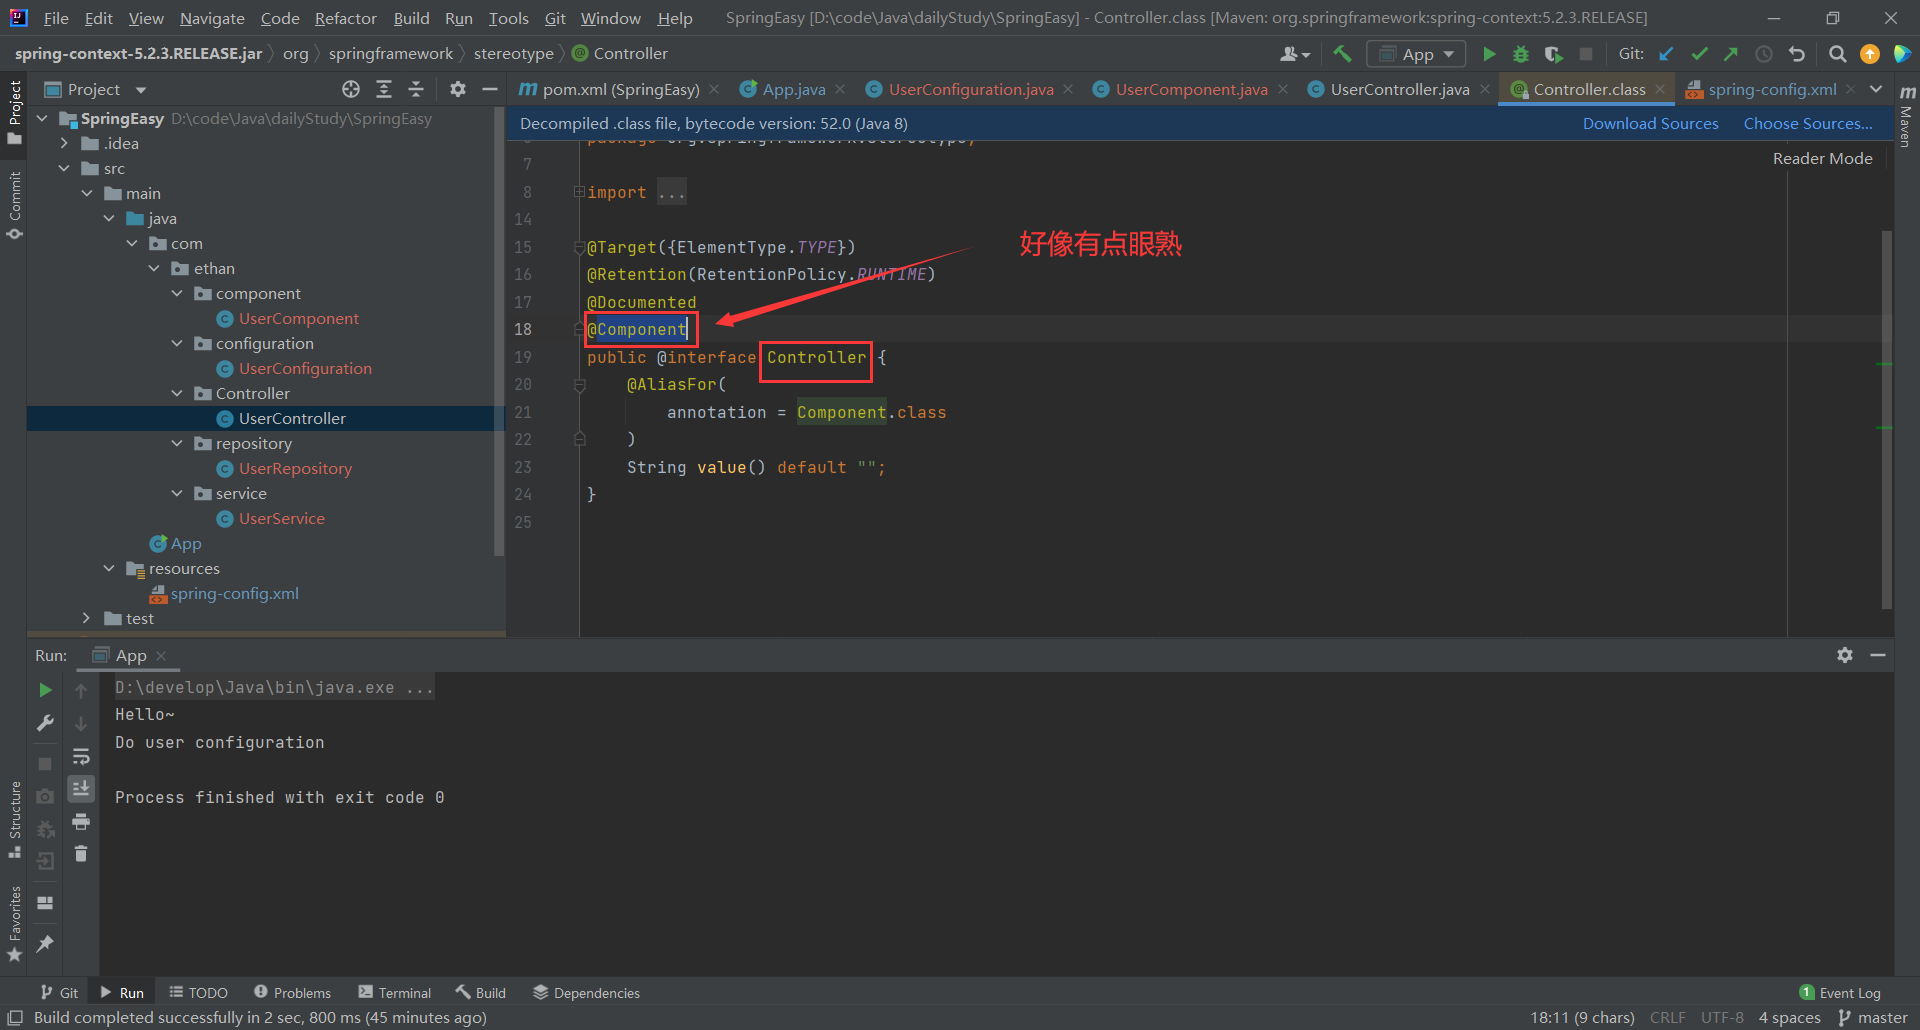Expand the .idea folder

coord(64,143)
